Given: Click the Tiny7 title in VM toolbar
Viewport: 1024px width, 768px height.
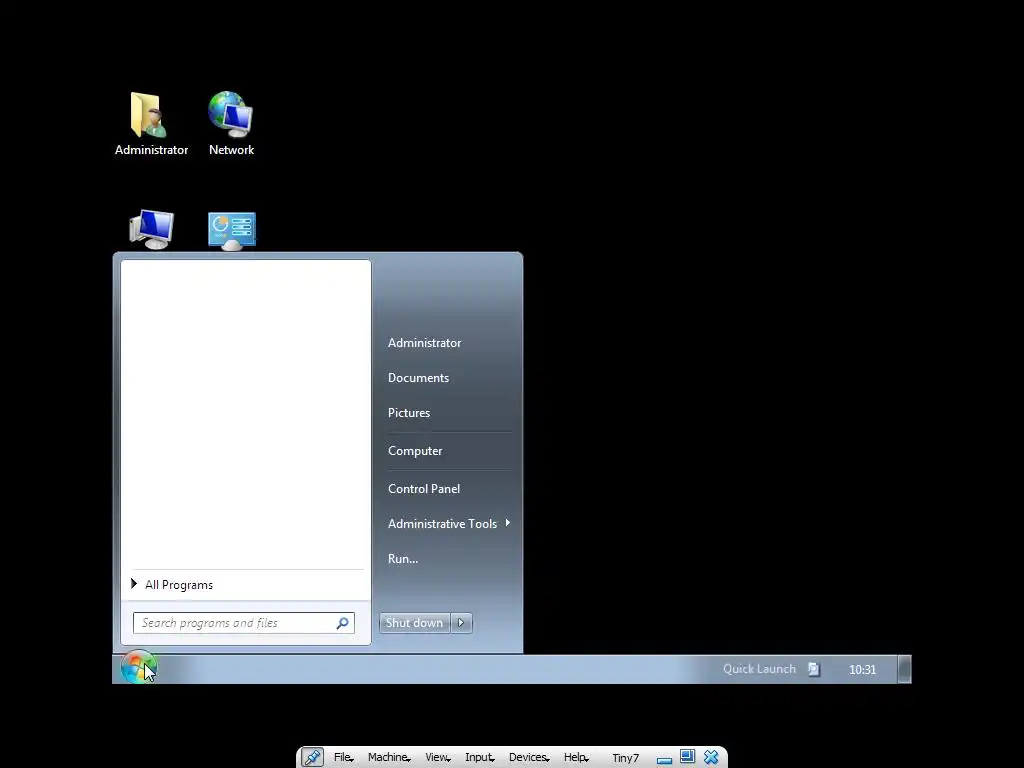Looking at the screenshot, I should tap(625, 758).
